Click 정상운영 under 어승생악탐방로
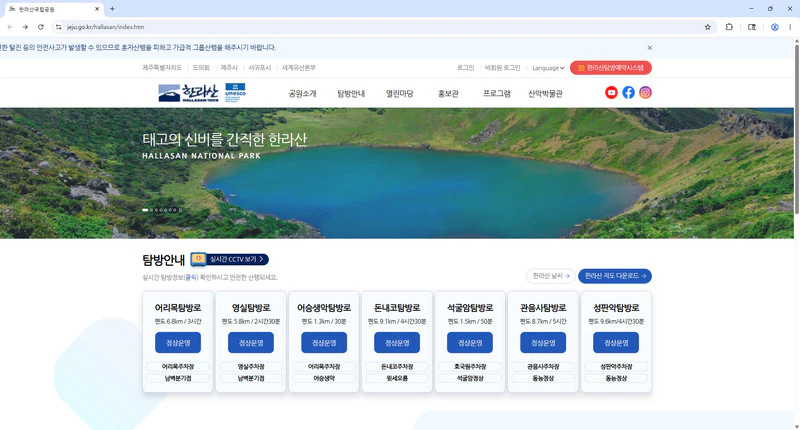Viewport: 800px width, 430px height. [x=324, y=343]
